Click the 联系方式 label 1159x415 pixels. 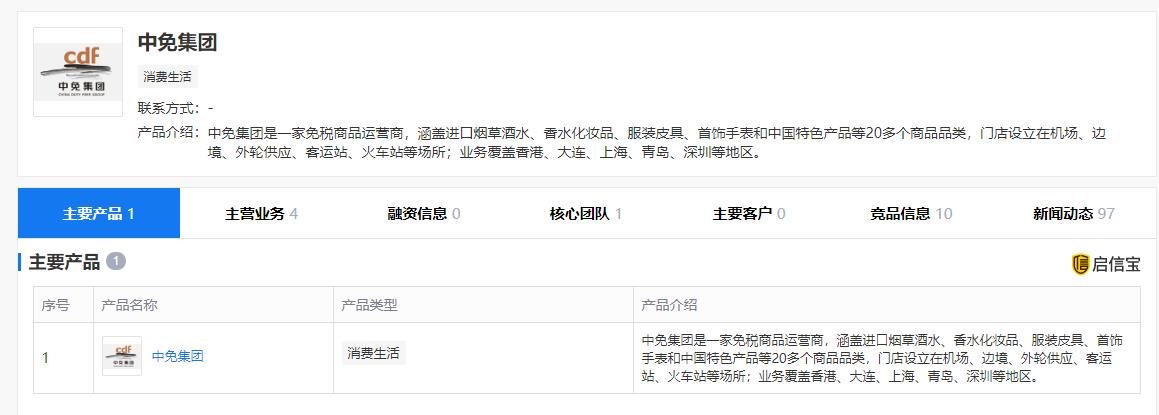(169, 108)
